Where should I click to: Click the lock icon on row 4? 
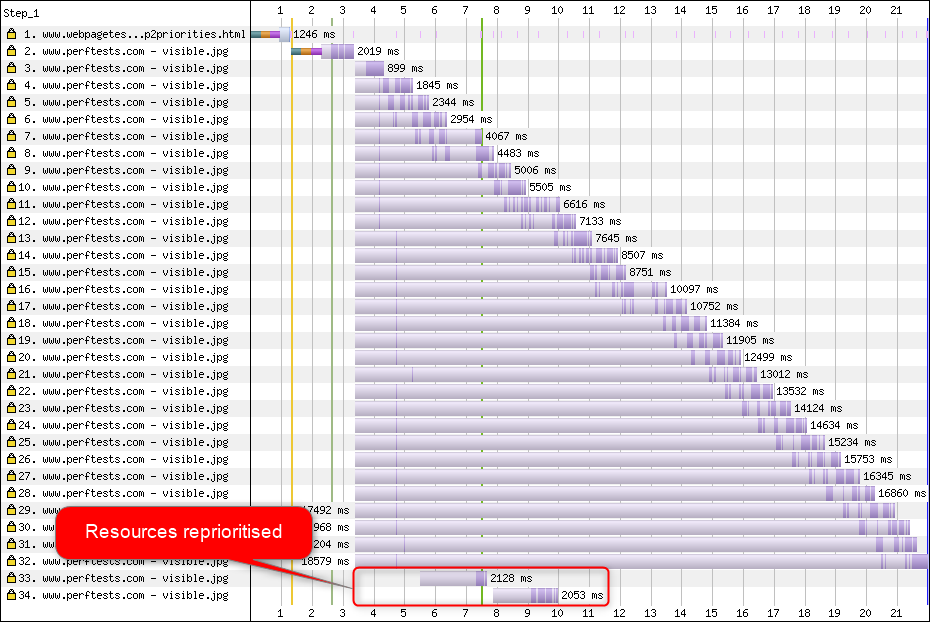(11, 85)
